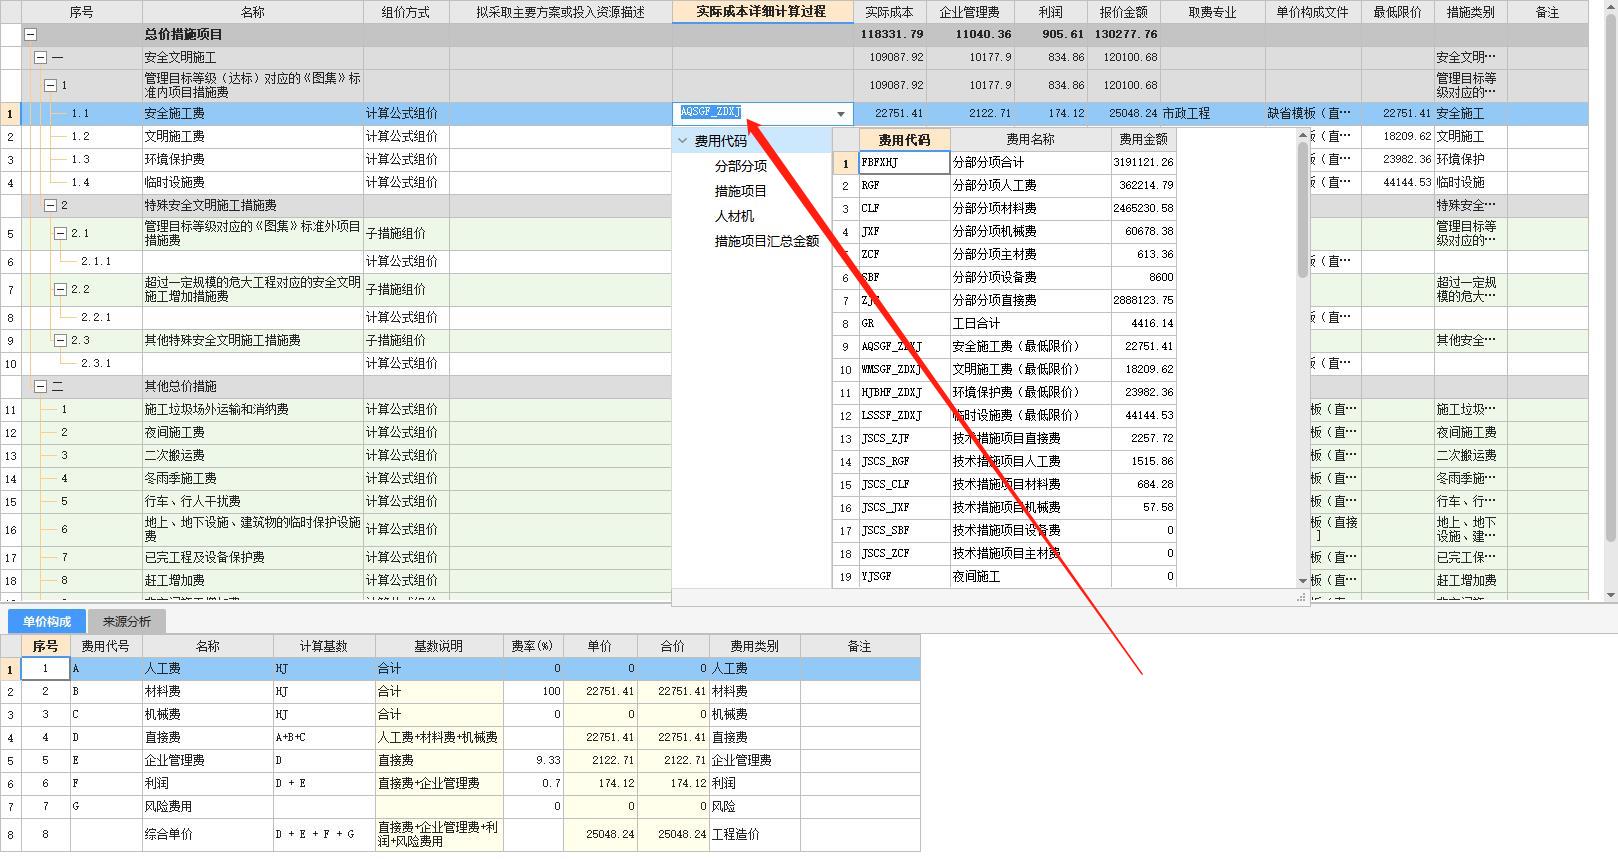Collapse node 1 管理目标等级 row

click(x=50, y=85)
